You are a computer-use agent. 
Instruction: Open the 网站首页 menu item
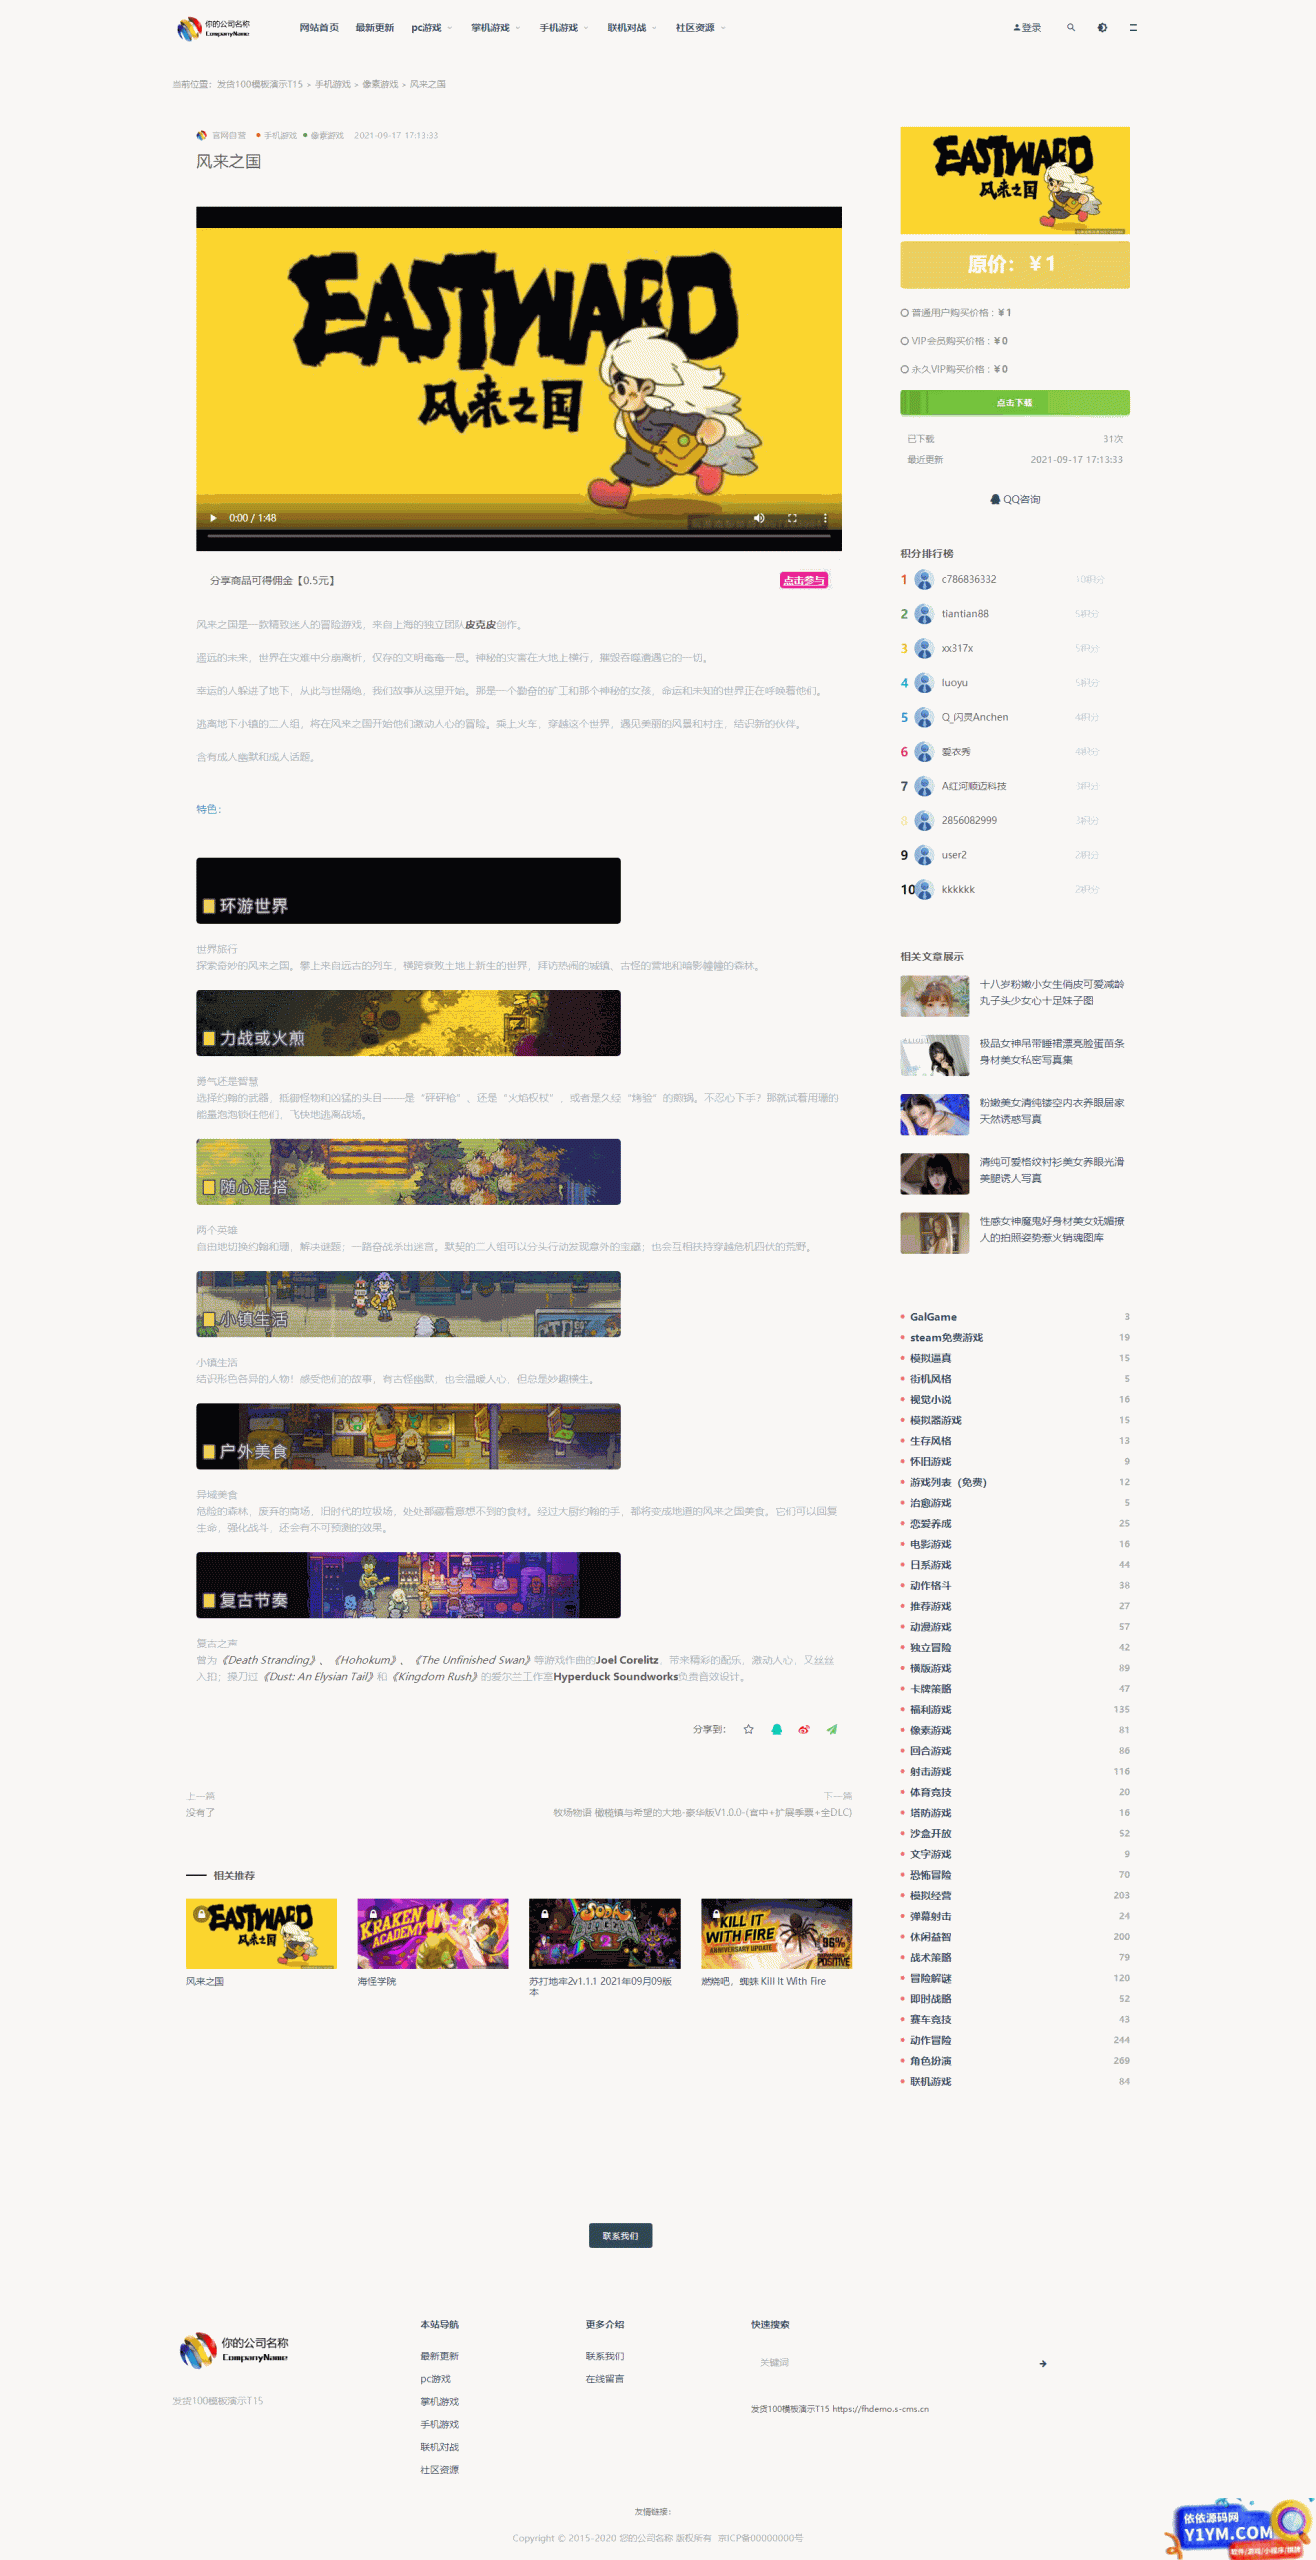(x=319, y=28)
